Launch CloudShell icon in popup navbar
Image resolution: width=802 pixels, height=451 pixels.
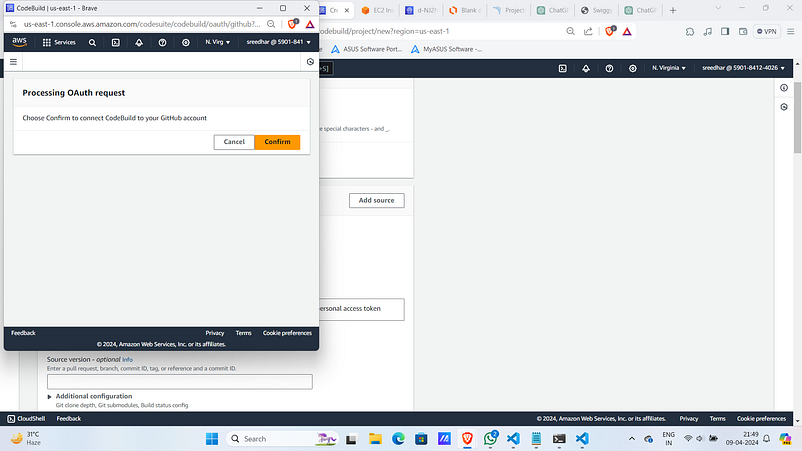coord(116,42)
